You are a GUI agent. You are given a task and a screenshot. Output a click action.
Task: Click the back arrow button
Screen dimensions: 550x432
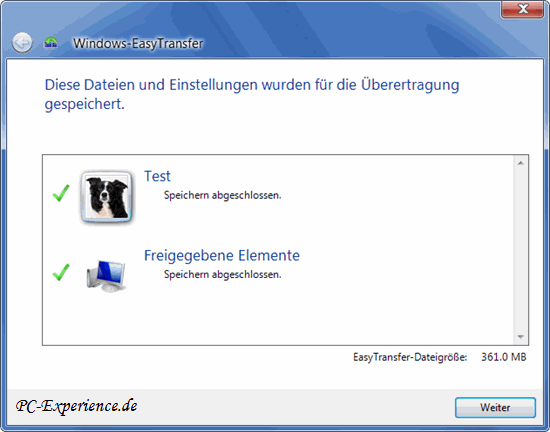click(x=22, y=43)
